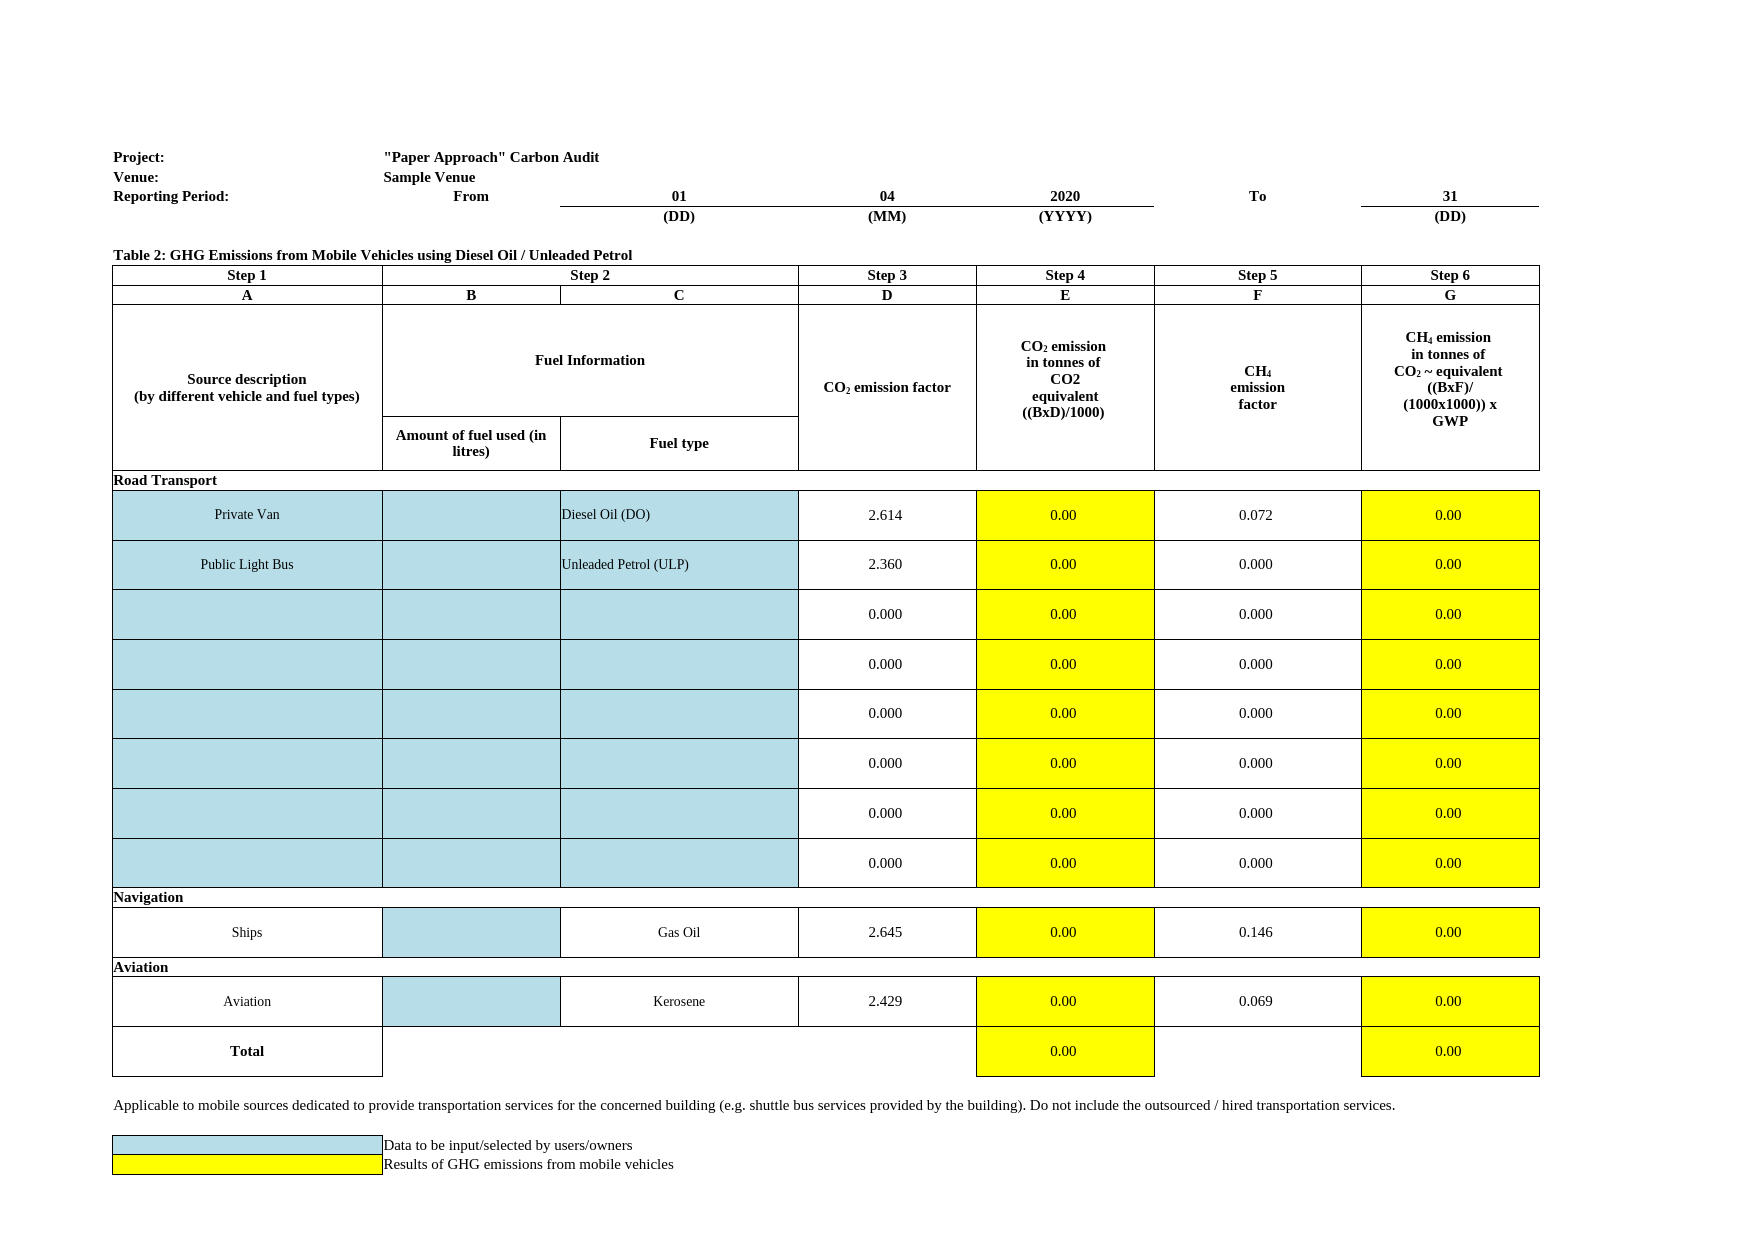Select the 'Public Light Bus' source cell
Image resolution: width=1754 pixels, height=1240 pixels.
(247, 565)
